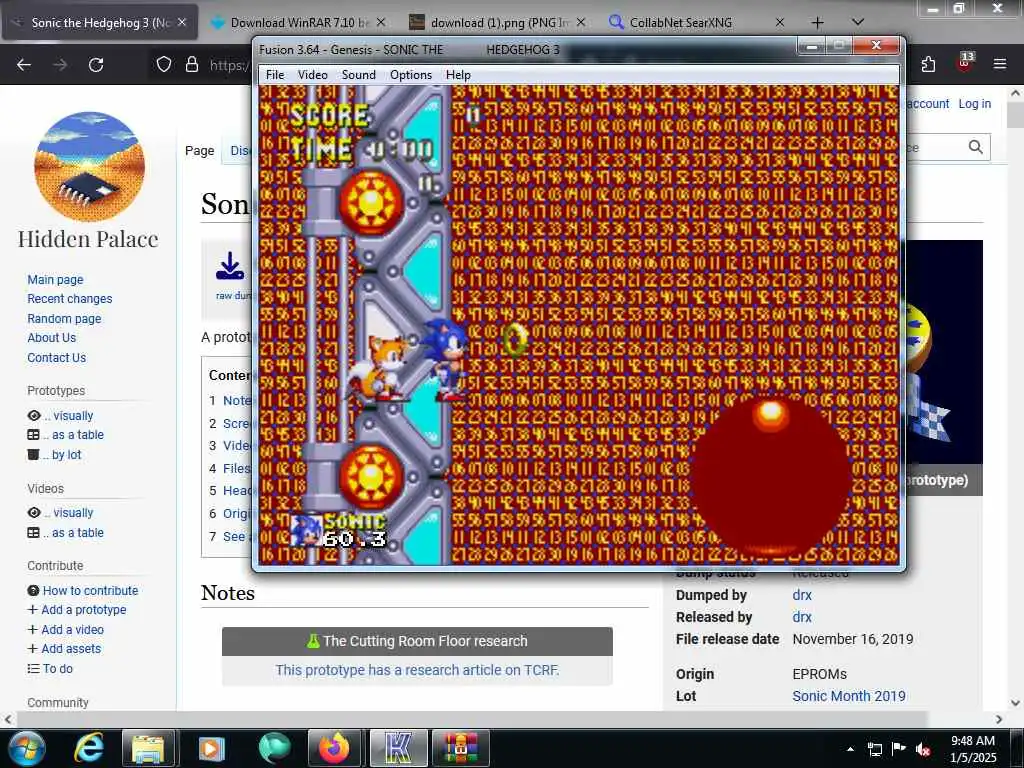Click the volume speaker tray icon
This screenshot has height=768, width=1024.
[x=923, y=749]
